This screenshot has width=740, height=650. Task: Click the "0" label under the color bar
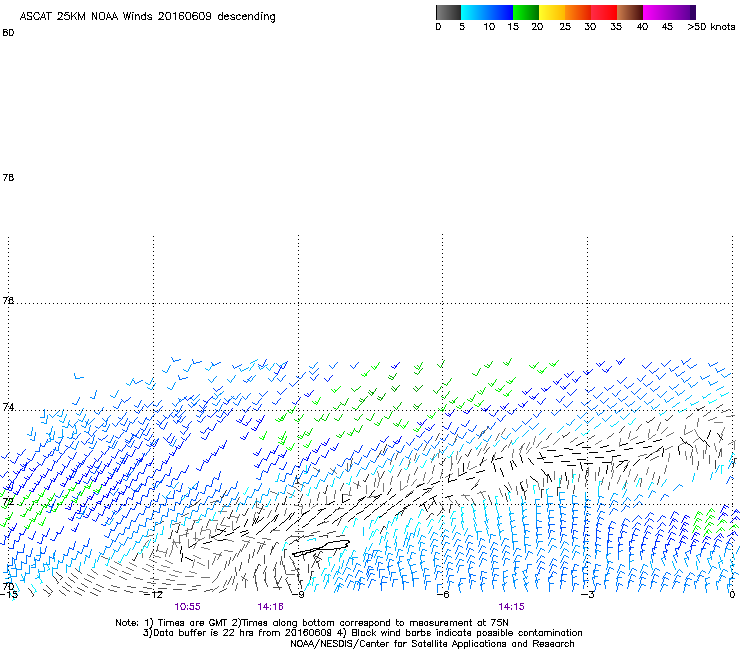pos(438,27)
